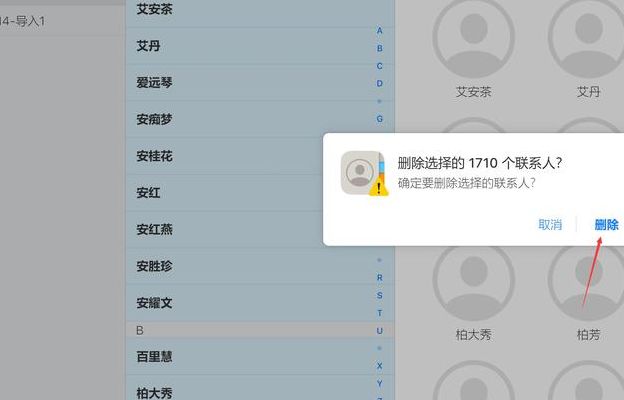Image resolution: width=624 pixels, height=400 pixels.
Task: Open the 艾安茶 contact avatar card
Action: (x=474, y=49)
